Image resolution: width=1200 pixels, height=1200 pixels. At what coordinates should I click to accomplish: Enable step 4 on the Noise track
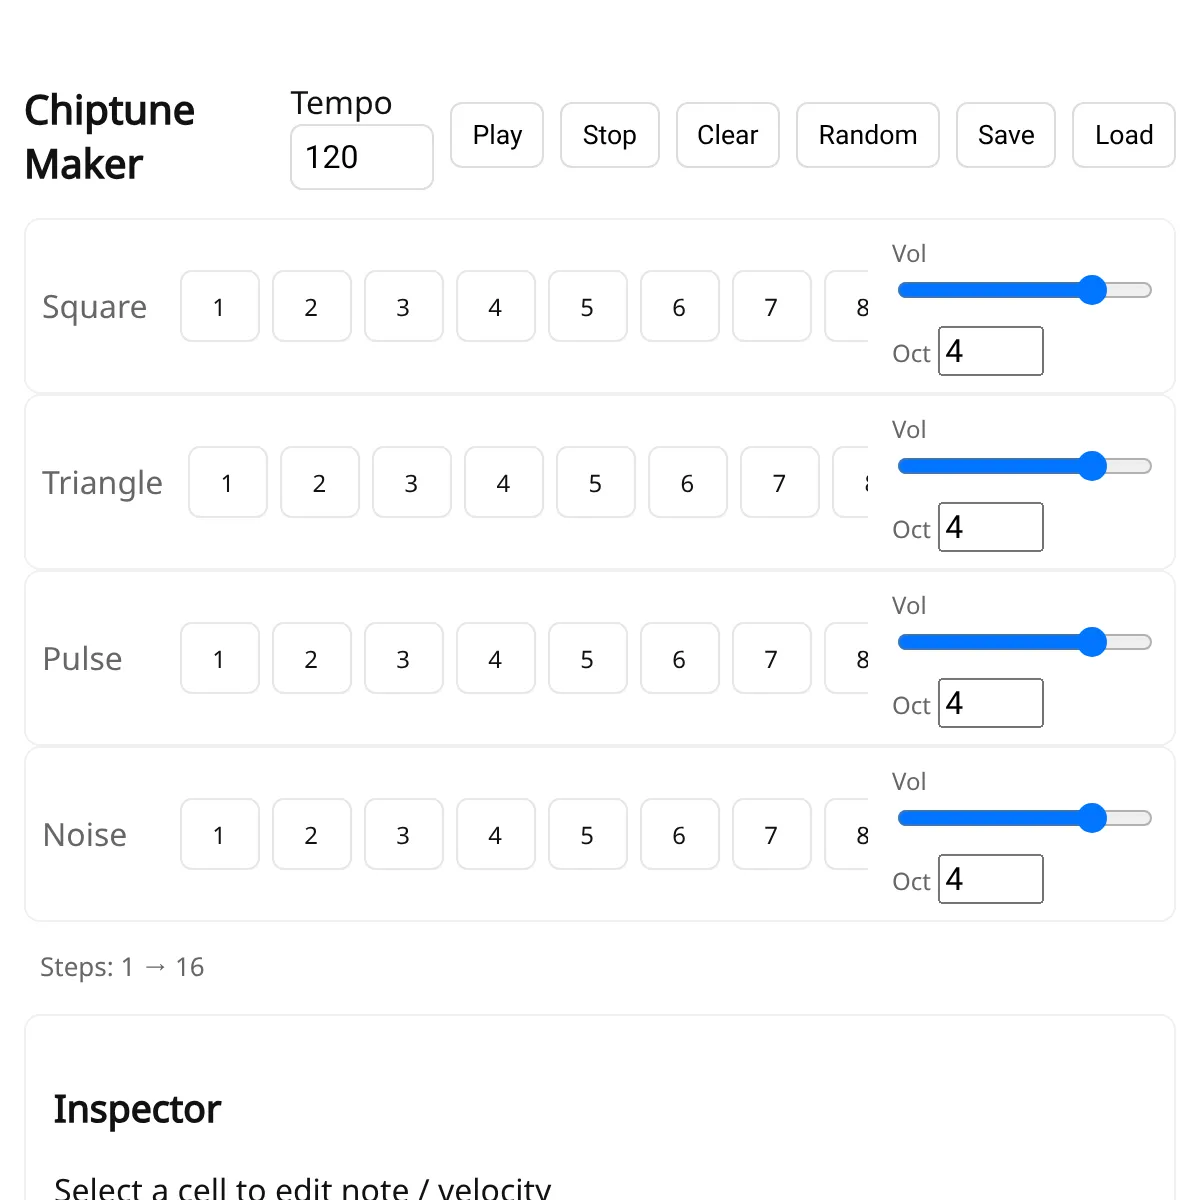[495, 835]
